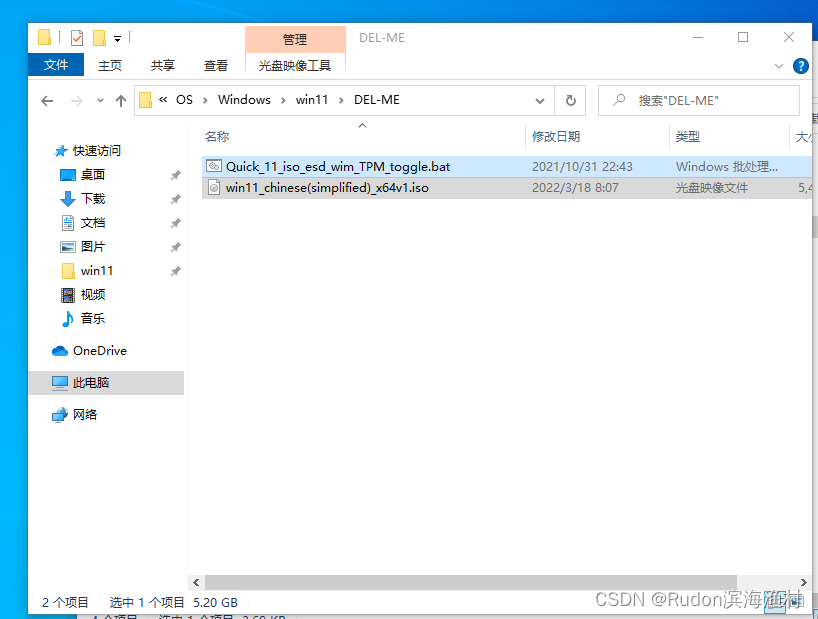The image size is (818, 619).
Task: Expand the hidden breadcrumb path chevrons
Action: click(x=163, y=100)
